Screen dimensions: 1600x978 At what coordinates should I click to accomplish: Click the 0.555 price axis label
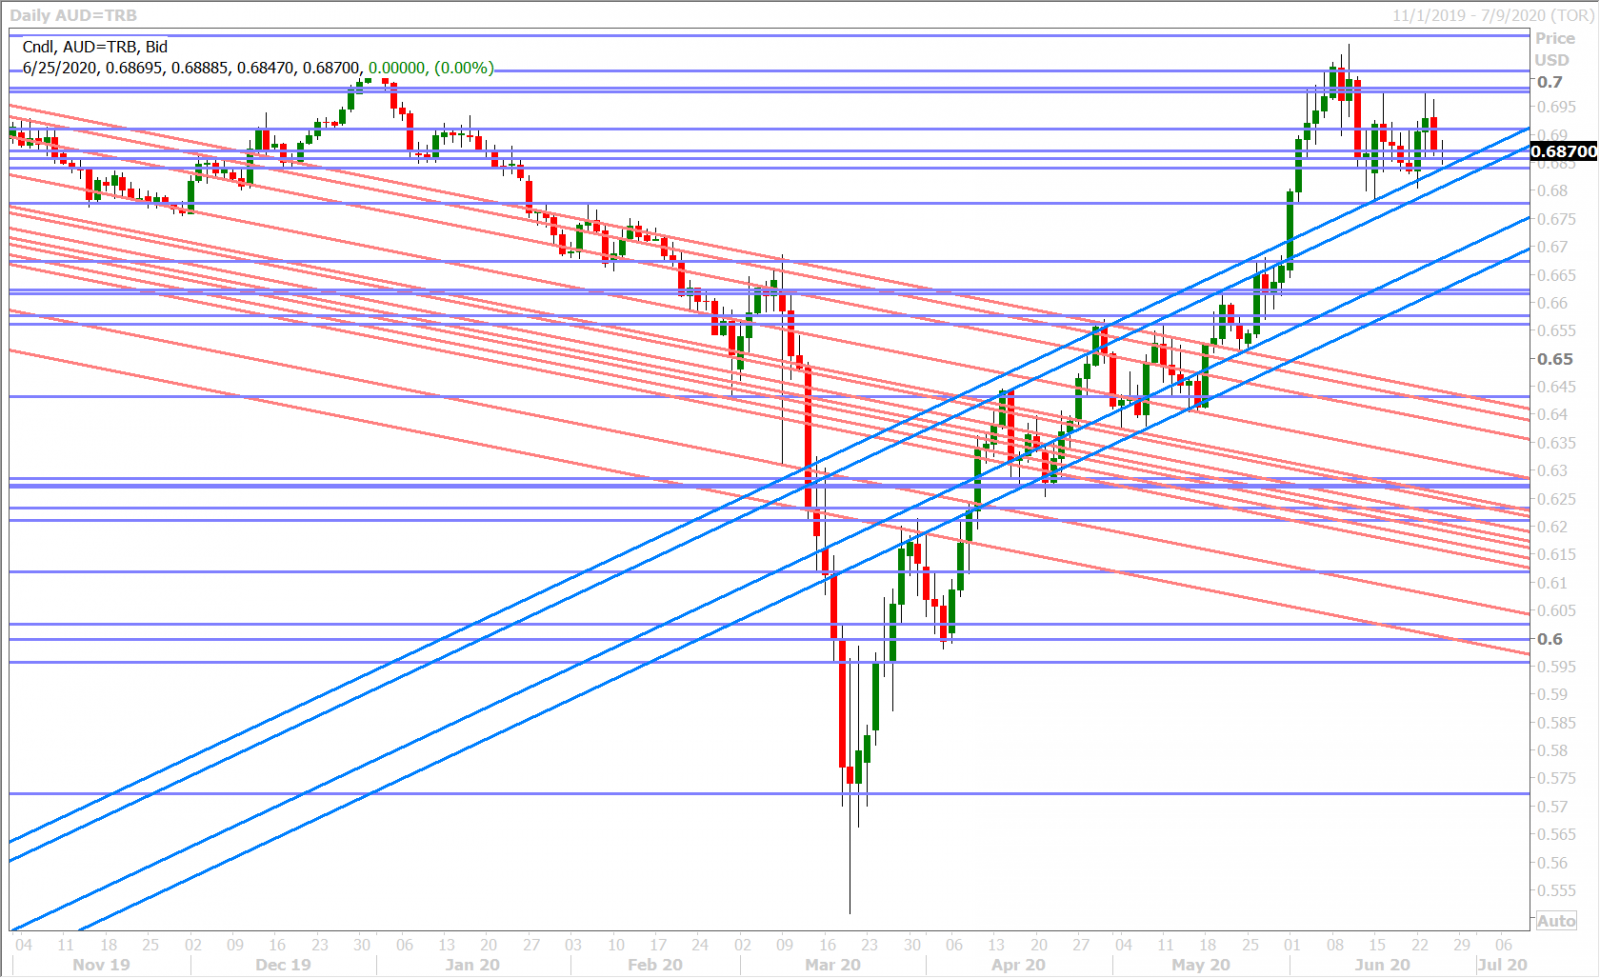coord(1555,891)
